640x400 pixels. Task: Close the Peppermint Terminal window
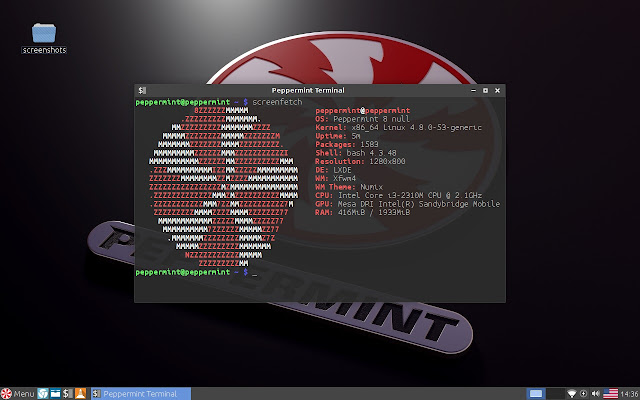498,90
